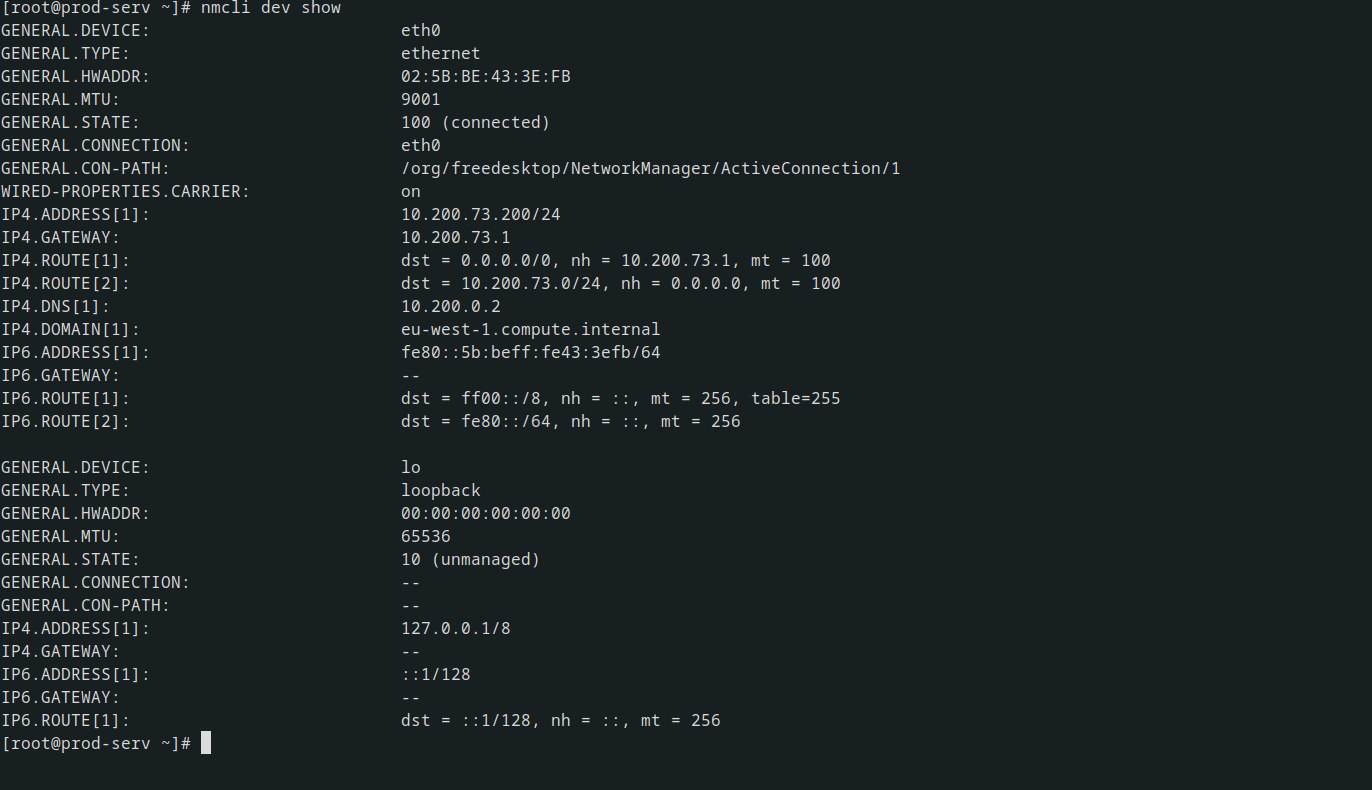
Task: Click the WIRED-PROPERTIES.CARRIER label
Action: (125, 192)
